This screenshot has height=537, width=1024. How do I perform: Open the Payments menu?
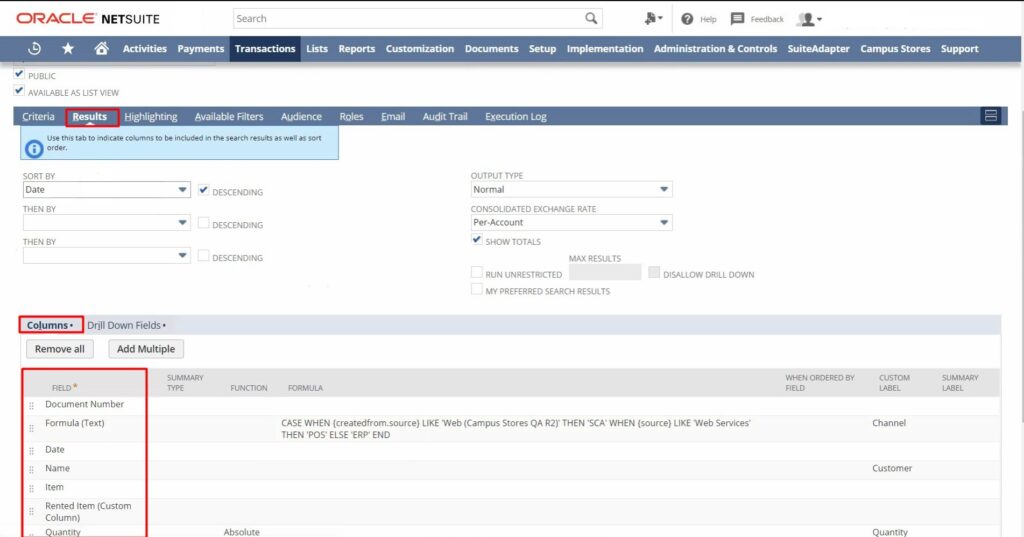click(200, 48)
